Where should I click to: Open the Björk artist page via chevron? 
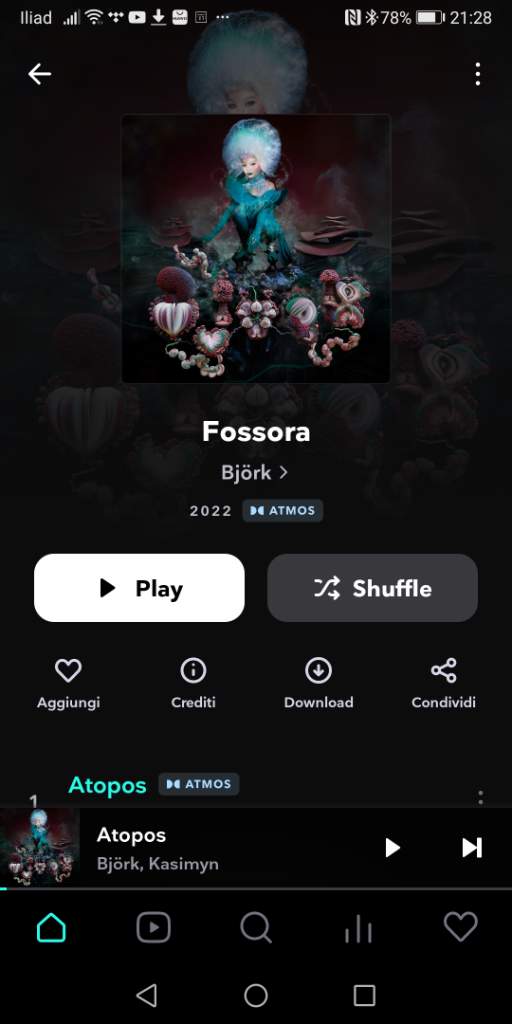255,472
